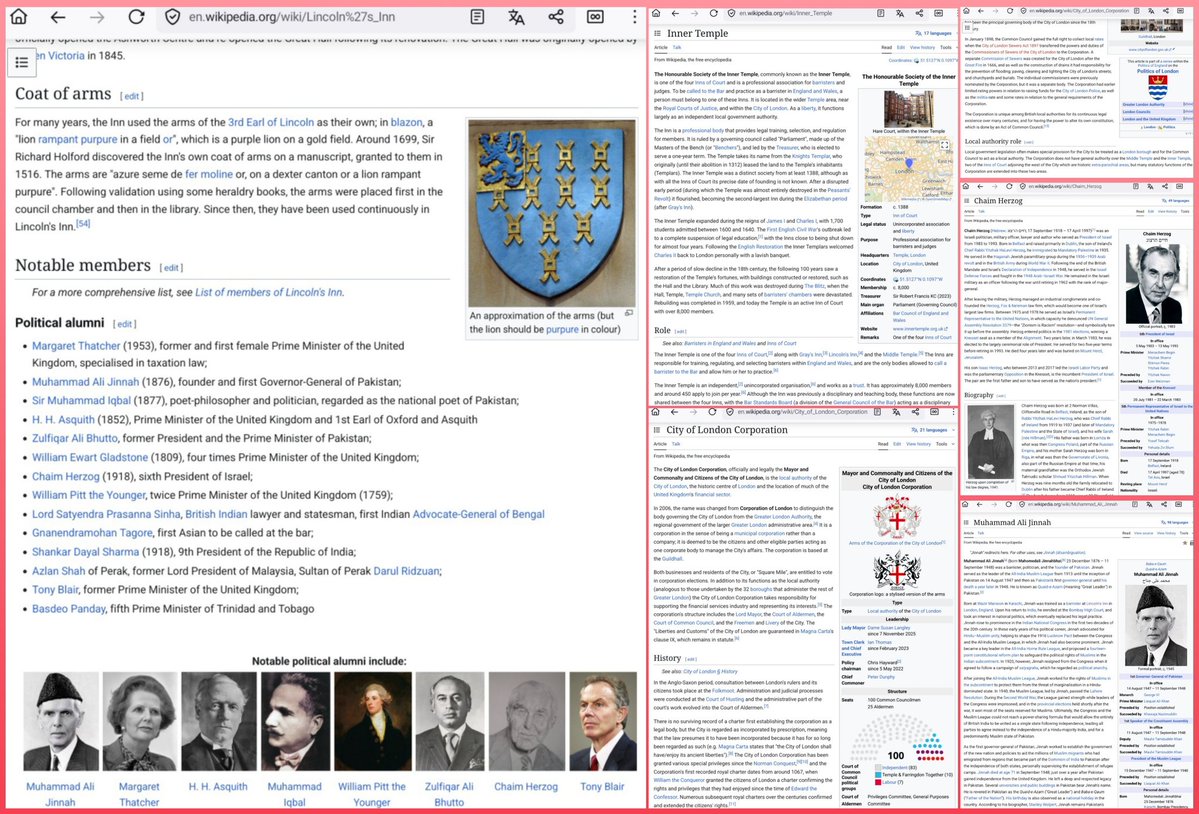Go home in the Muhammad Ali Jinnah window
The width and height of the screenshot is (1199, 814).
pyautogui.click(x=966, y=504)
